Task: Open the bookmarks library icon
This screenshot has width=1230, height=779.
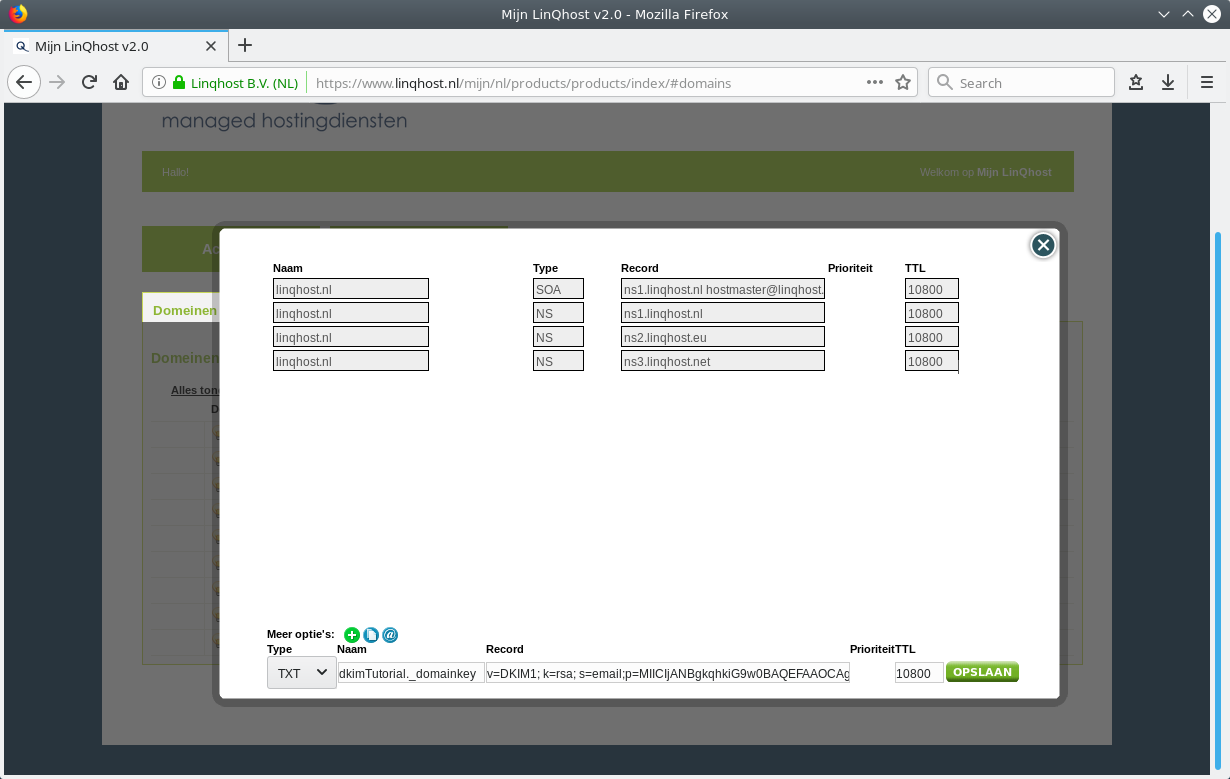Action: click(x=1136, y=83)
